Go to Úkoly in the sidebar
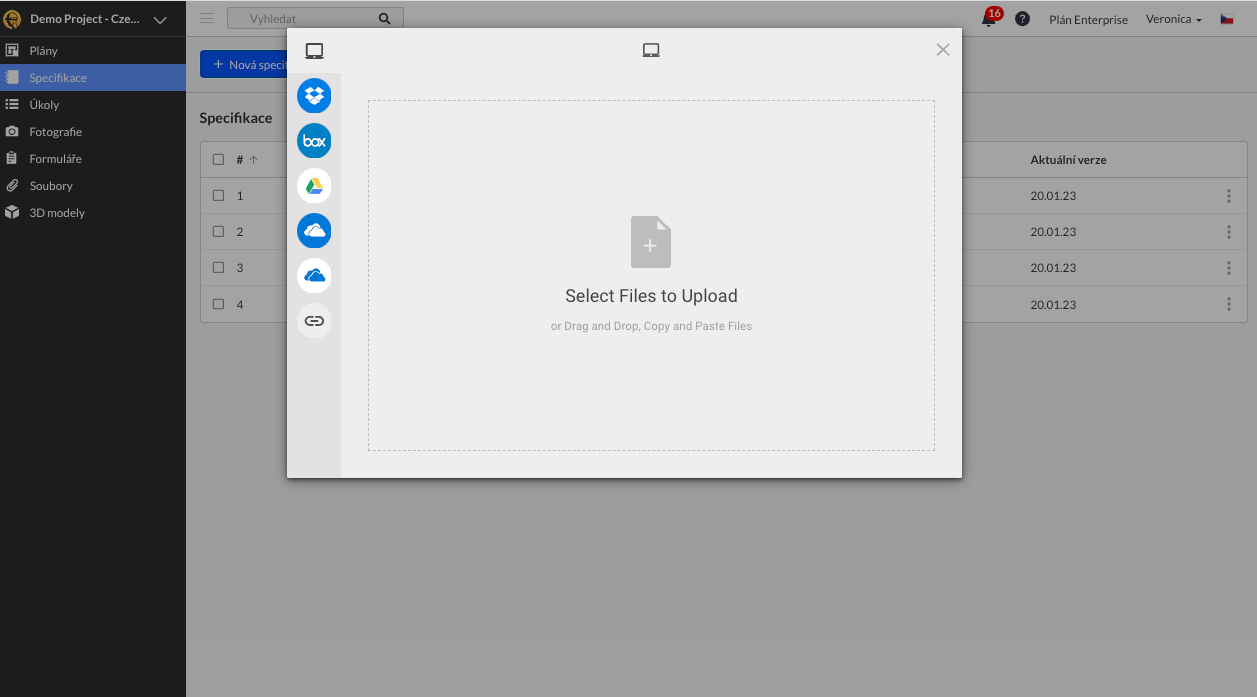The width and height of the screenshot is (1257, 697). tap(44, 105)
